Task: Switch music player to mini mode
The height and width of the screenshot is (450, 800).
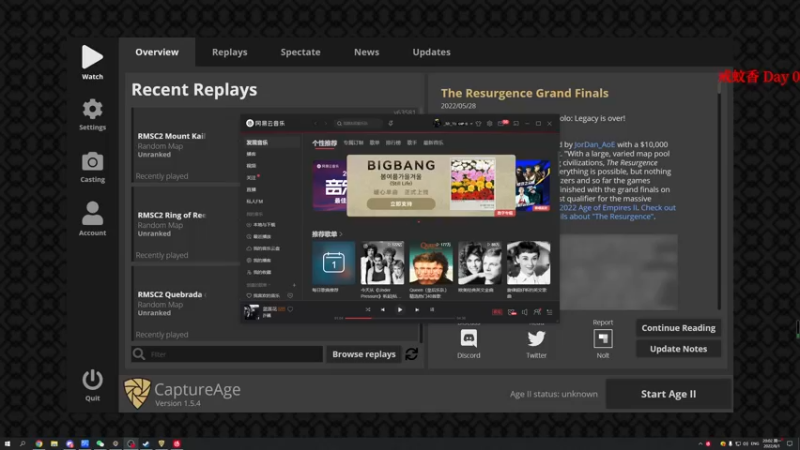Action: point(516,123)
